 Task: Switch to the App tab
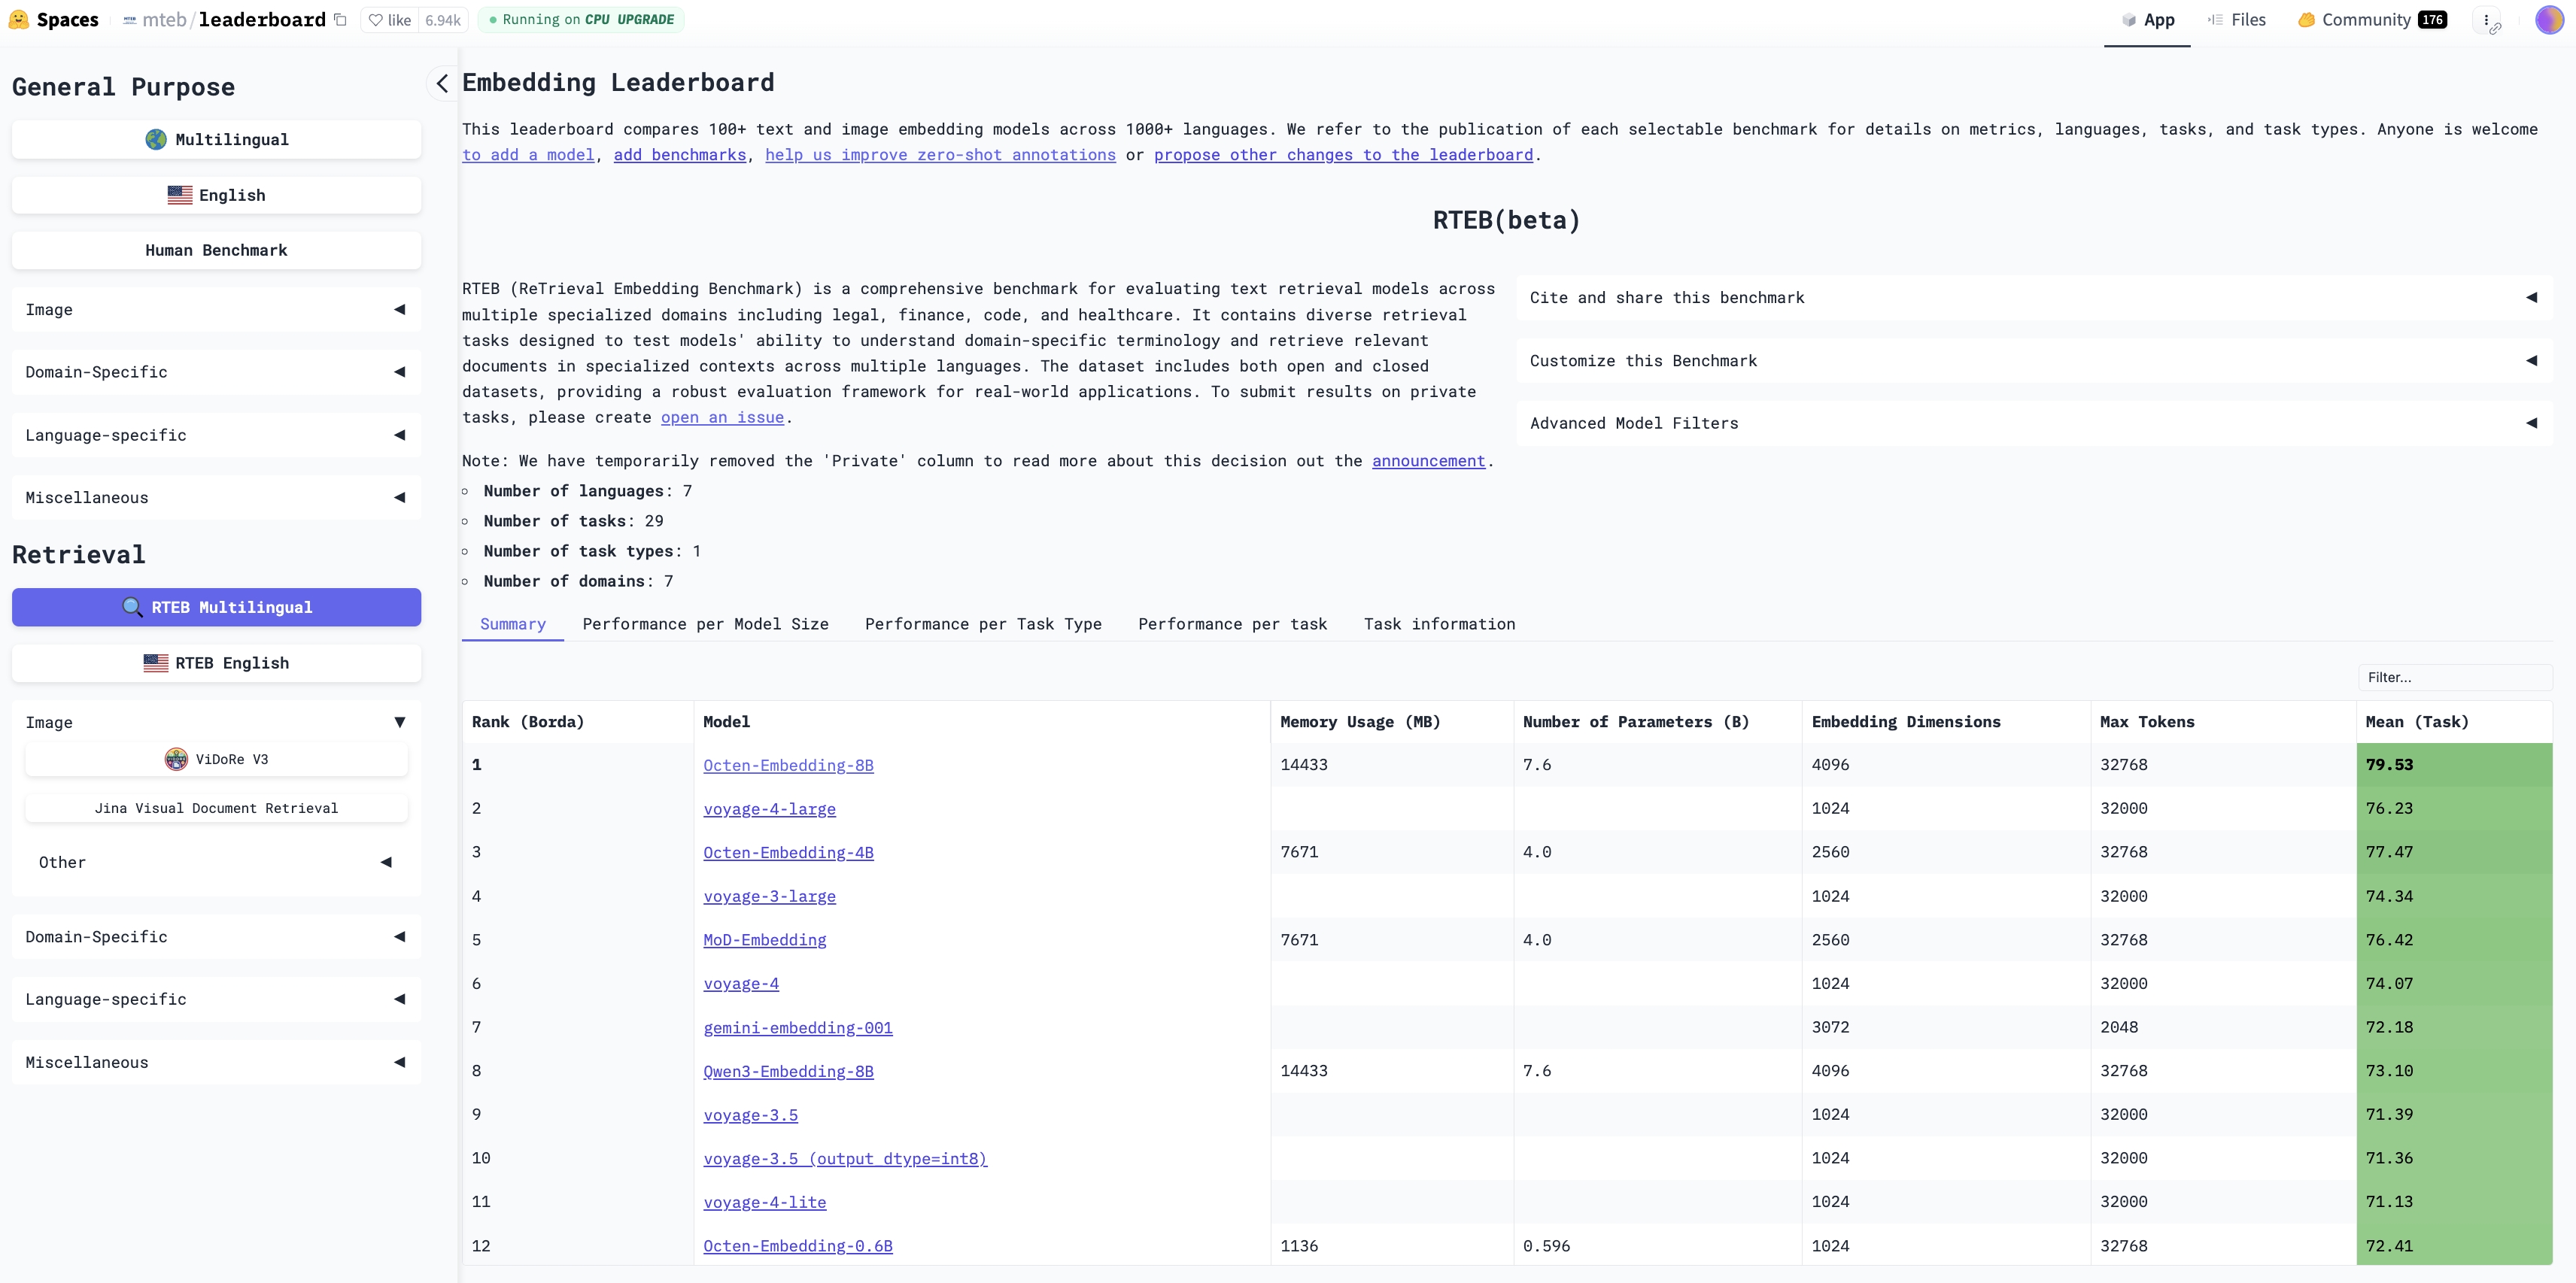2147,20
